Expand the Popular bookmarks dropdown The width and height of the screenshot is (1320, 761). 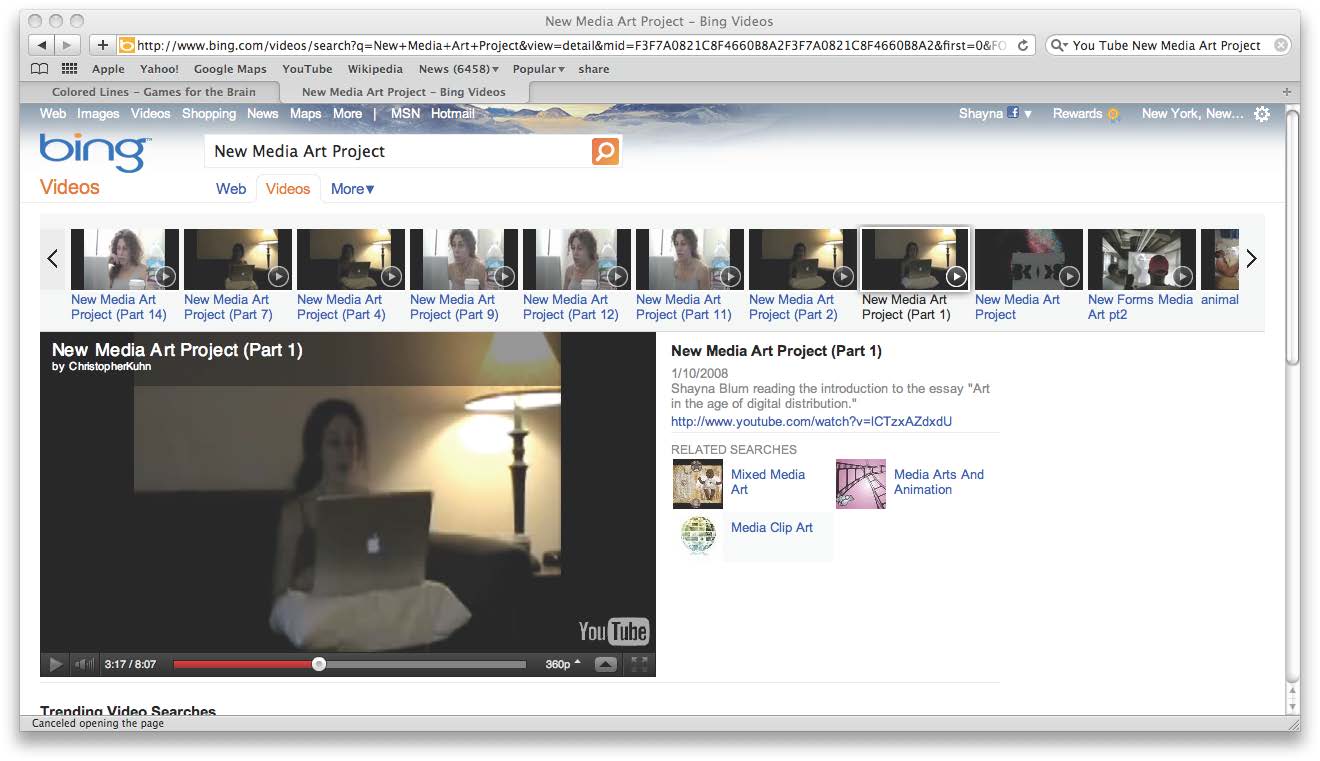point(539,69)
